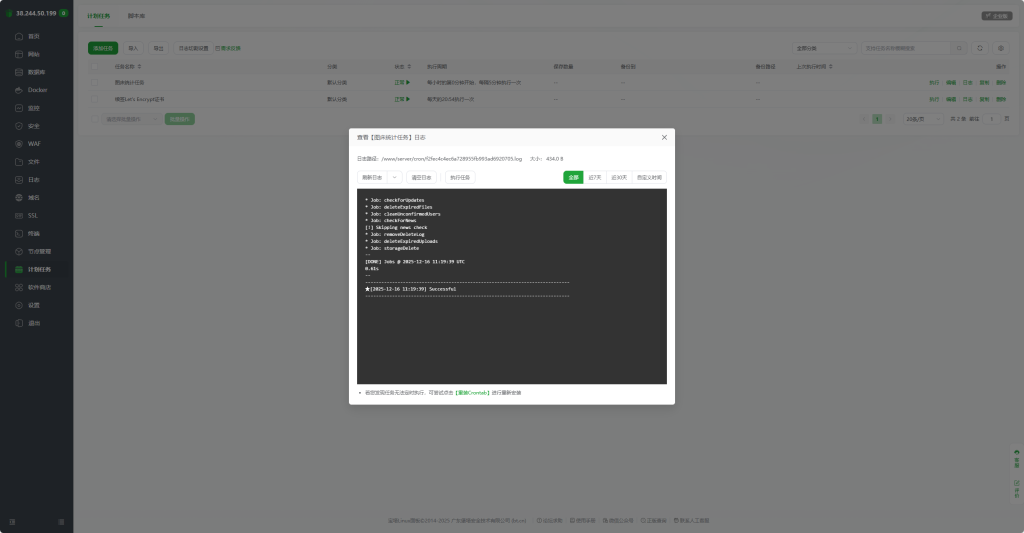1024x533 pixels.
Task: Check the 续签Let's Encrypt证书 row checkbox
Action: coord(95,99)
